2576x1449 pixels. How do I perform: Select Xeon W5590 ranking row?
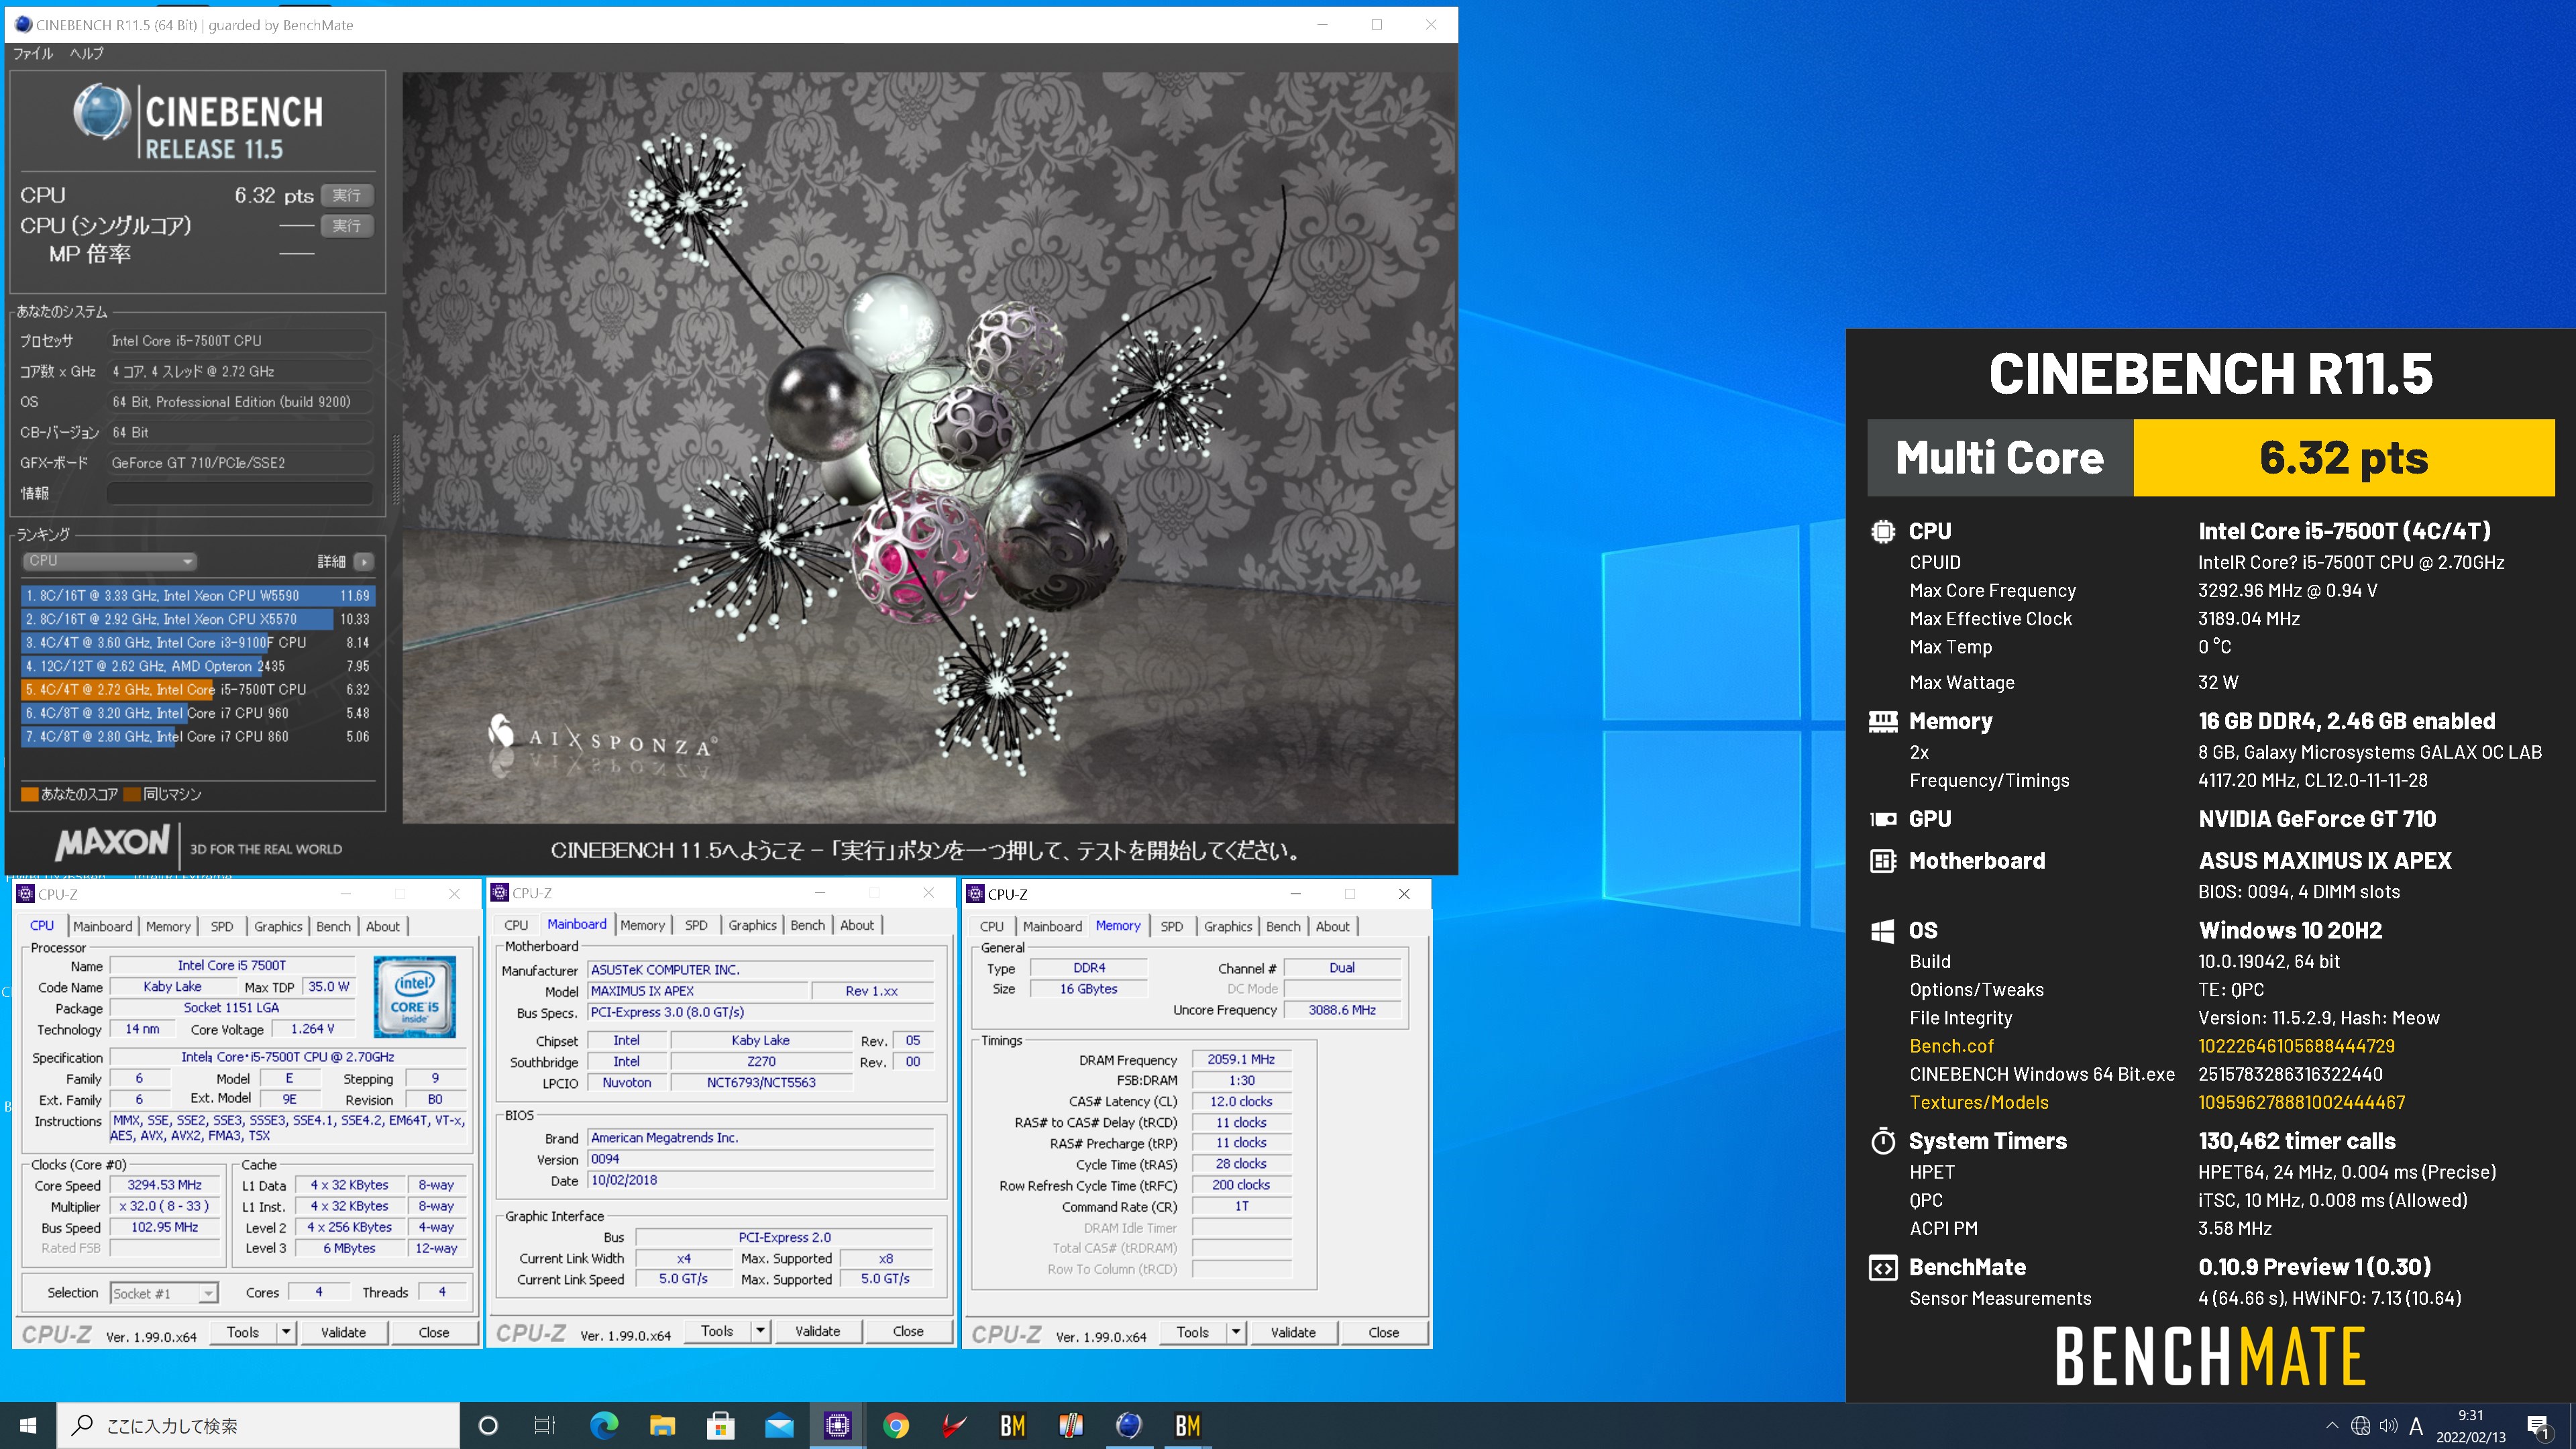tap(198, 595)
